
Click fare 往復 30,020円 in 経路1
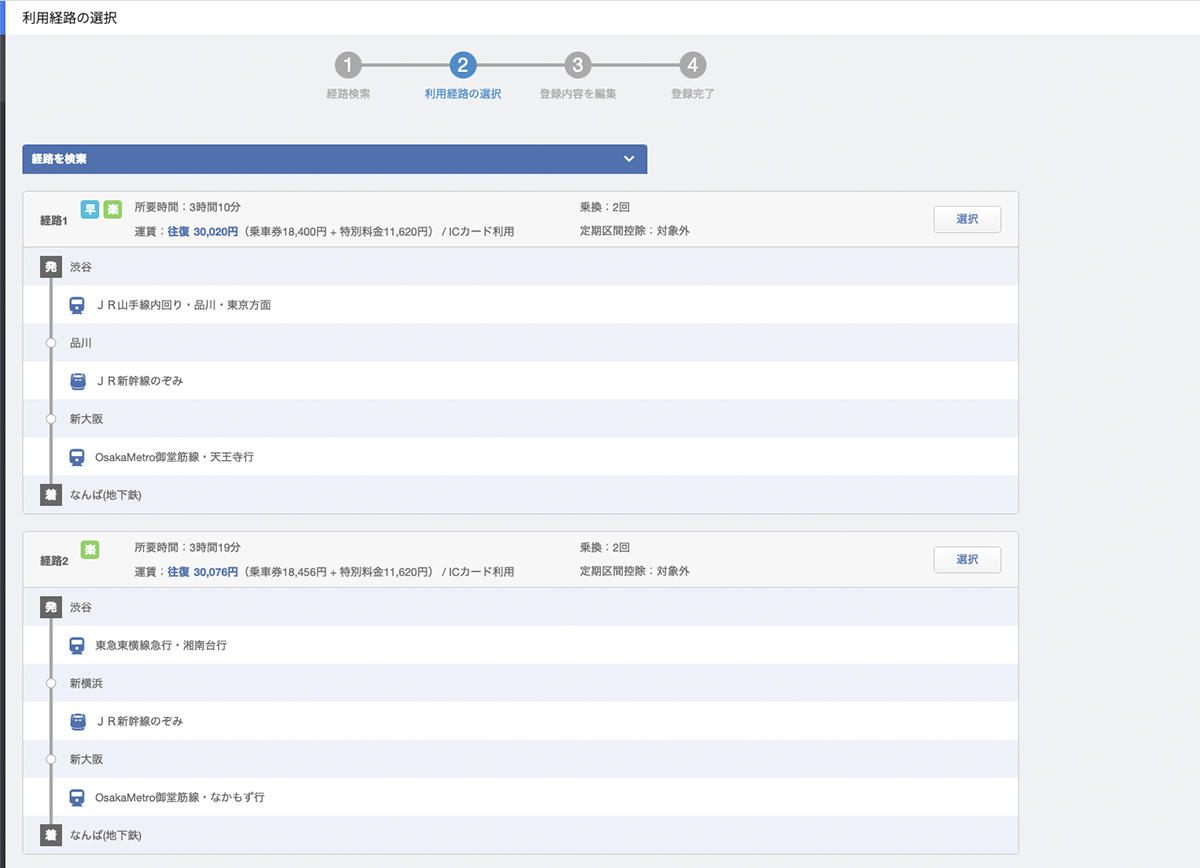[x=203, y=232]
